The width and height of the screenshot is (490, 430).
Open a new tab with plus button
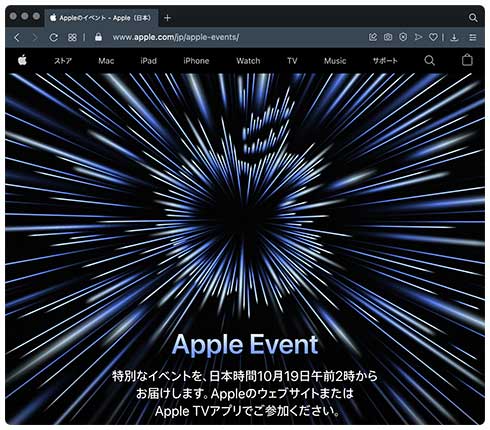click(167, 18)
